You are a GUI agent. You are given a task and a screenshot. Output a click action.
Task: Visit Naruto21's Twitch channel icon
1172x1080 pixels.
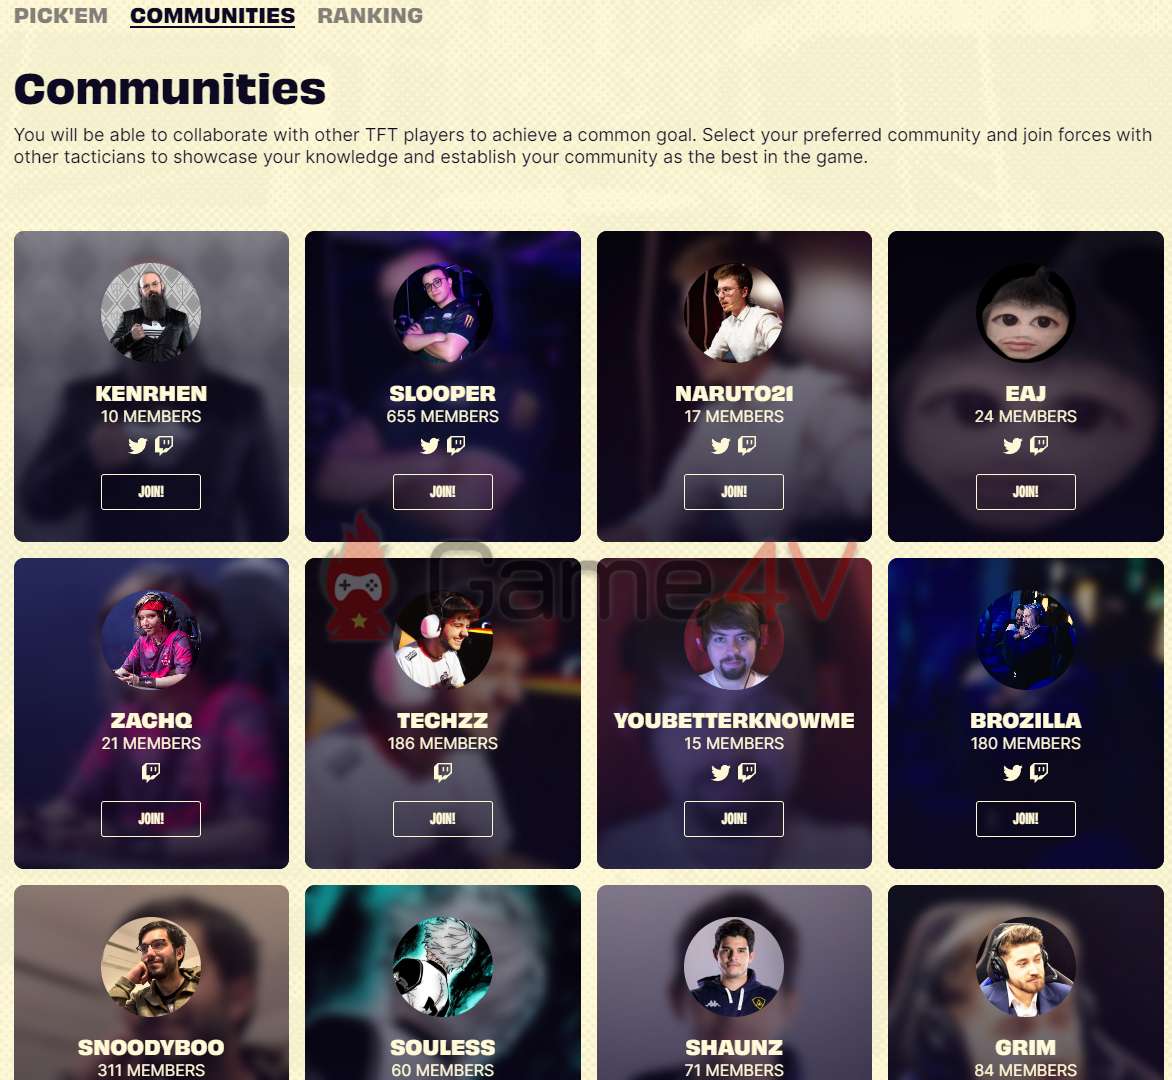747,446
